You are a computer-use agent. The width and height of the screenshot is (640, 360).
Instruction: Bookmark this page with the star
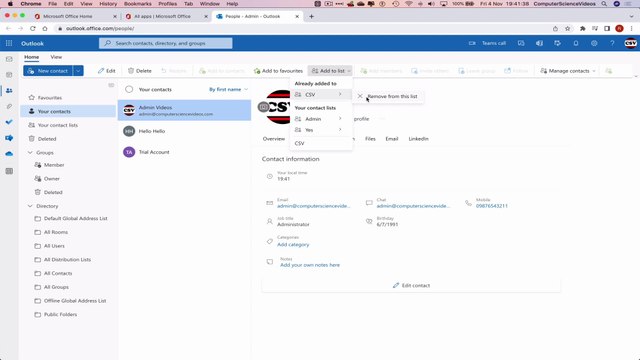click(x=567, y=29)
